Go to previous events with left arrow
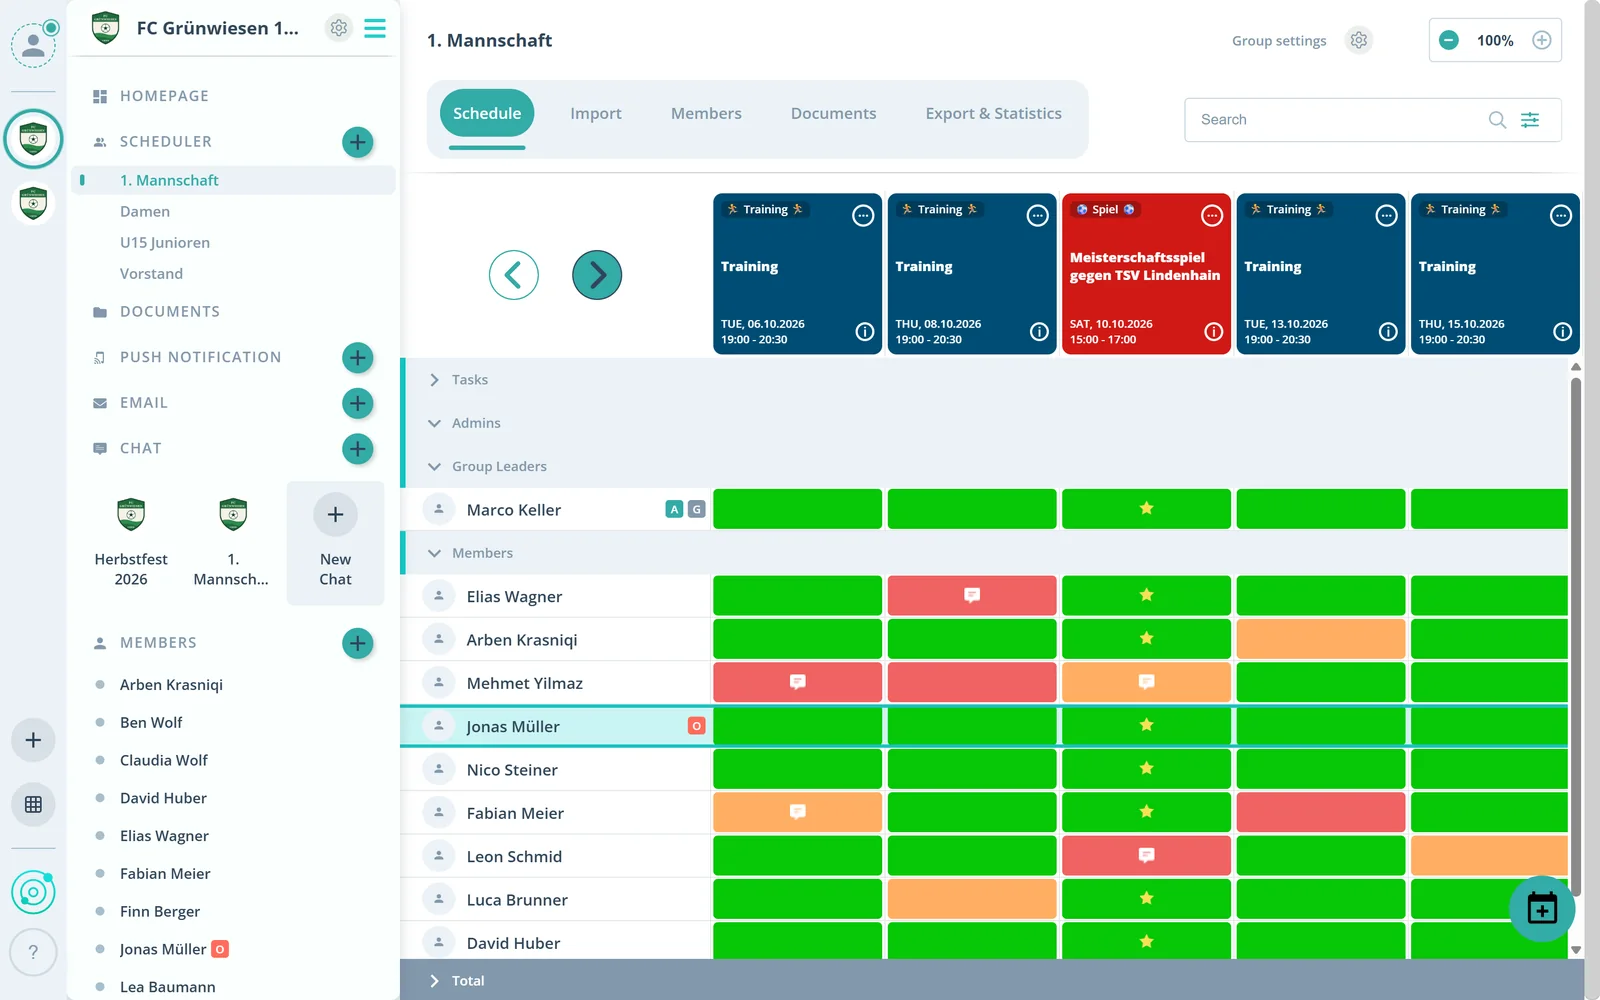This screenshot has height=1000, width=1600. click(x=514, y=274)
